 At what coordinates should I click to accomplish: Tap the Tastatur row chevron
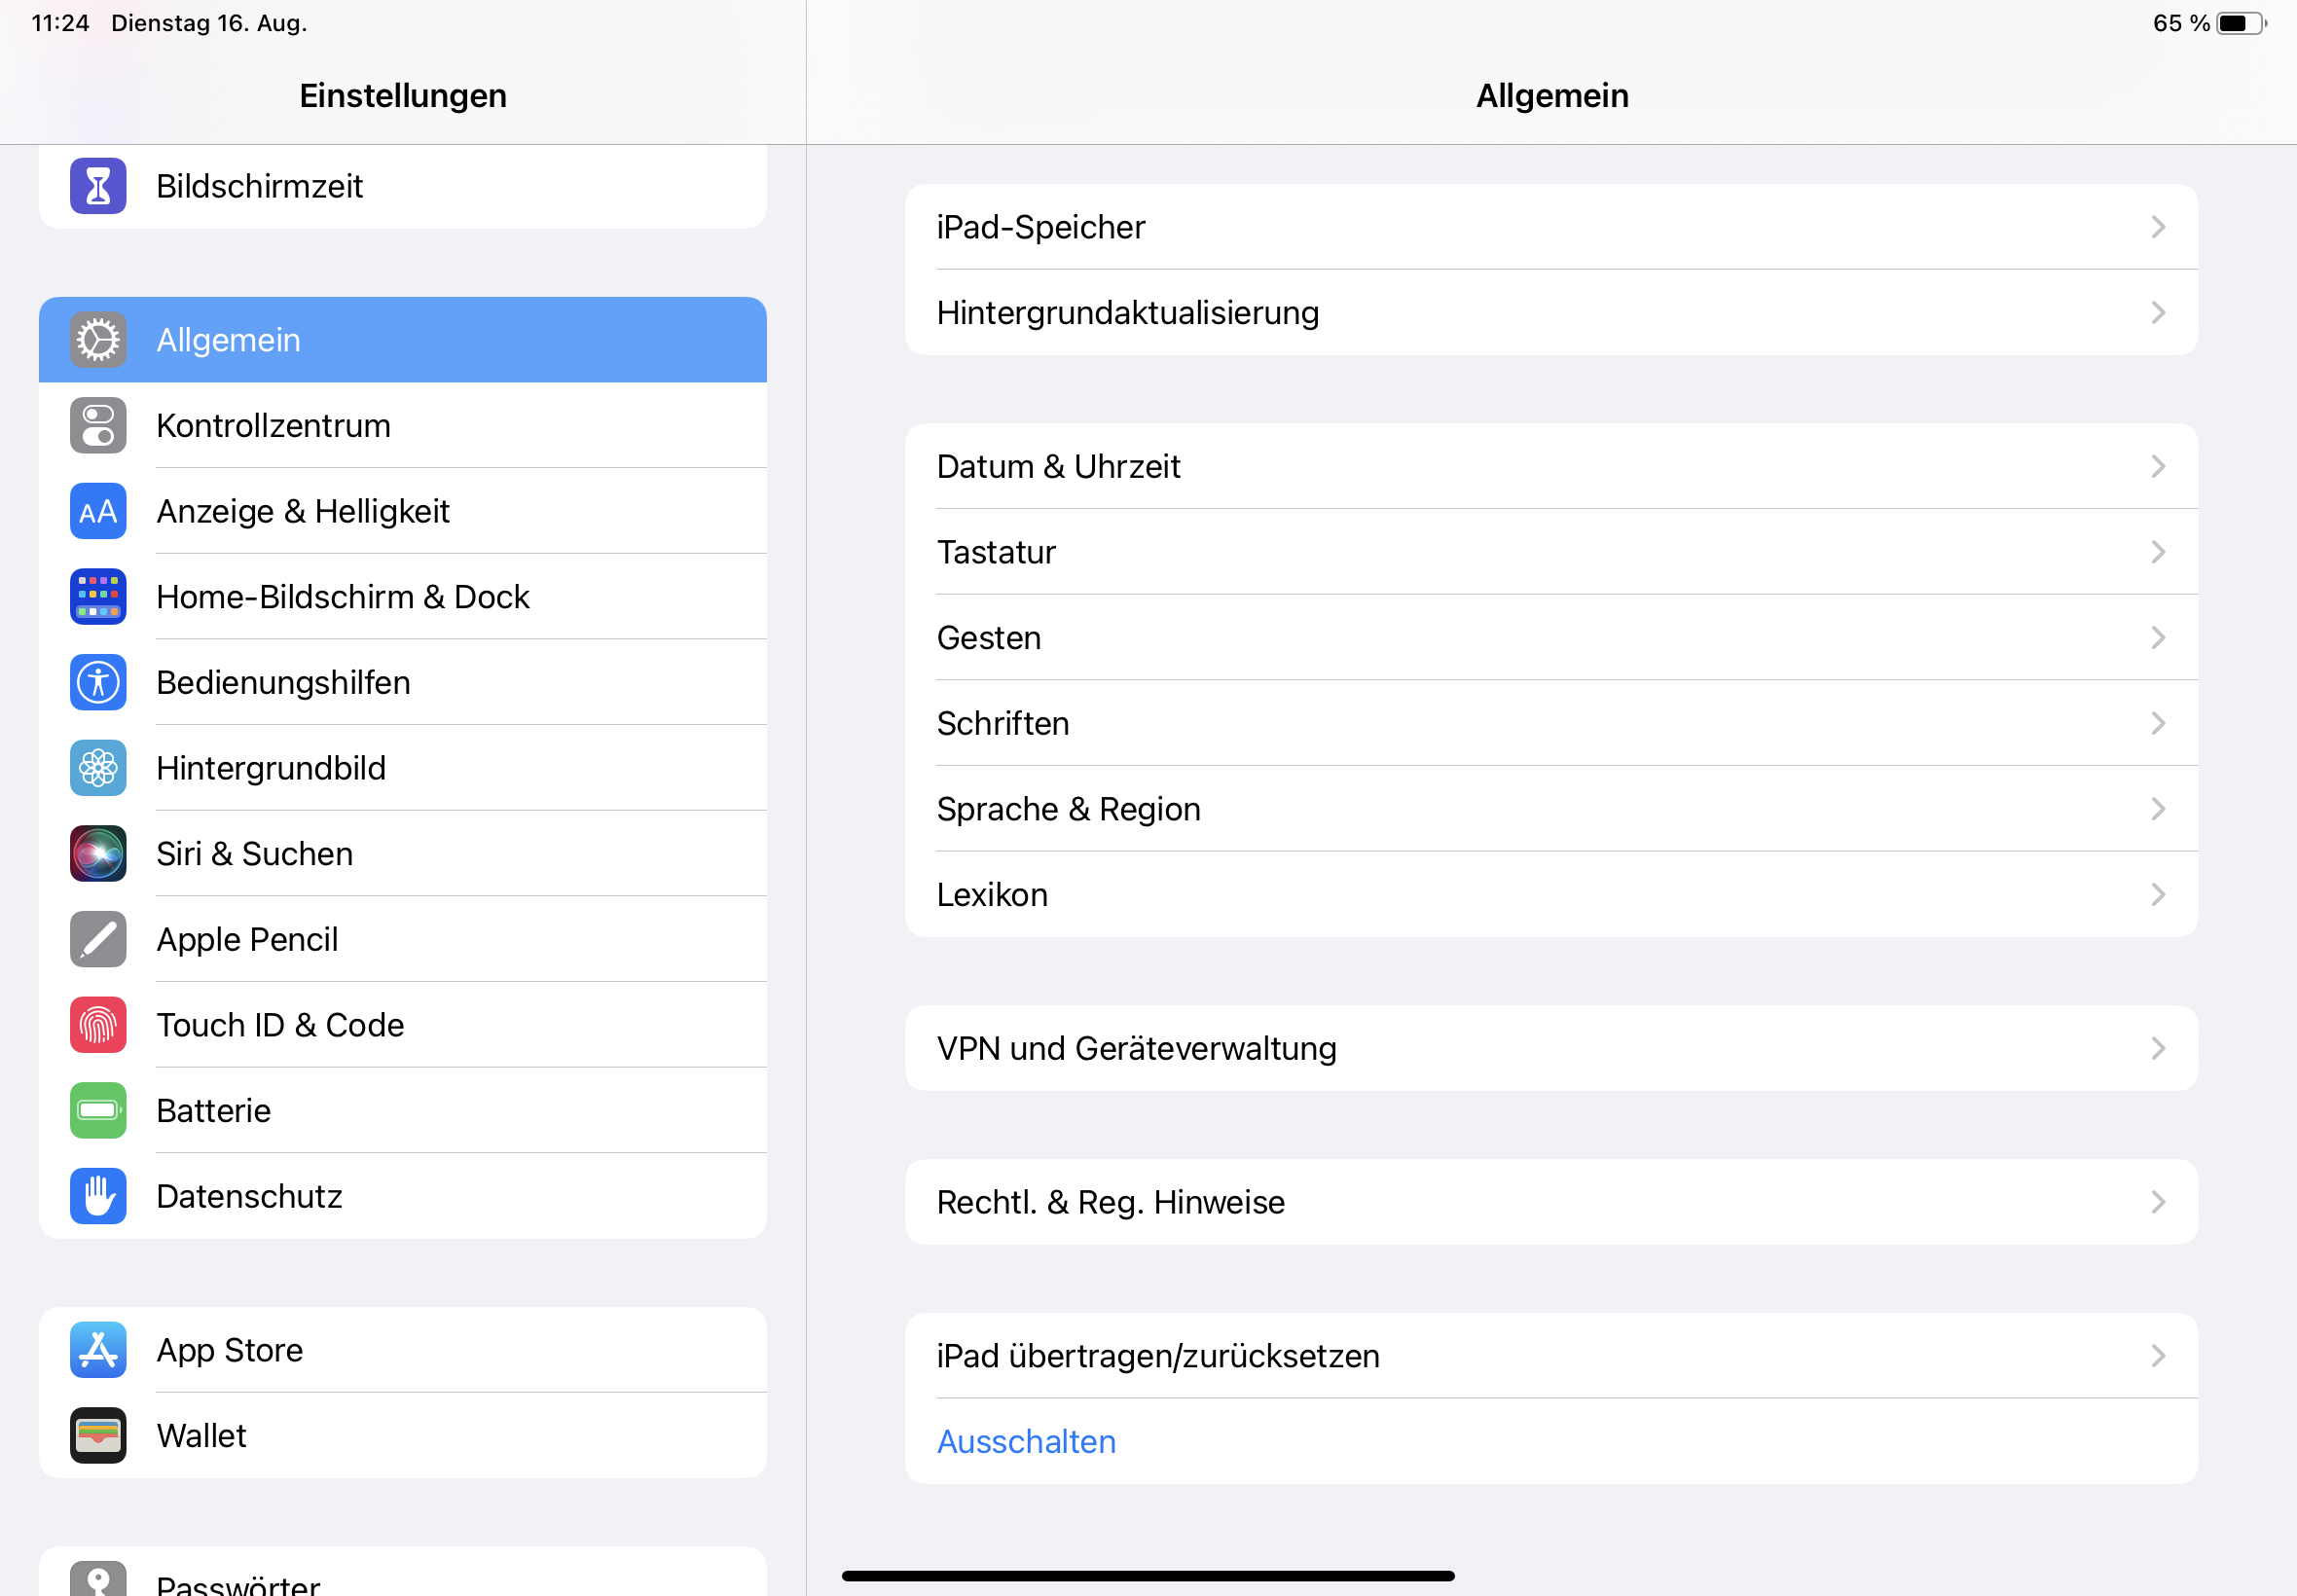[x=2158, y=552]
